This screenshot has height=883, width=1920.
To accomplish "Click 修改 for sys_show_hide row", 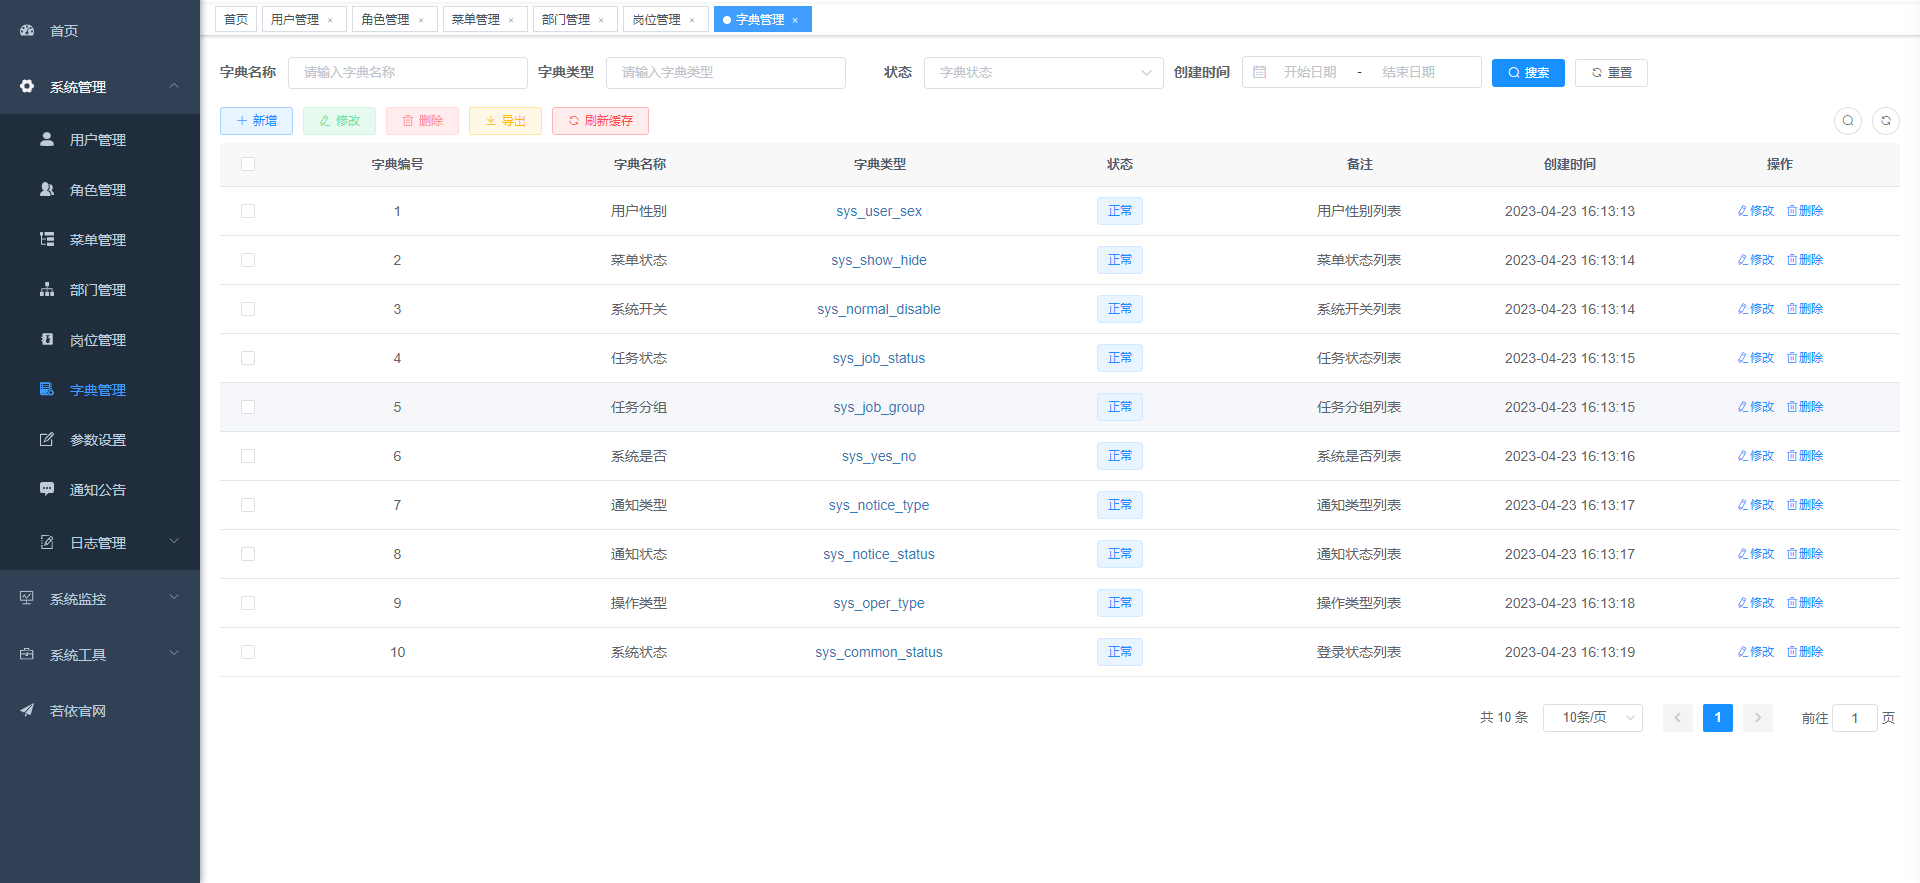I will (x=1755, y=260).
